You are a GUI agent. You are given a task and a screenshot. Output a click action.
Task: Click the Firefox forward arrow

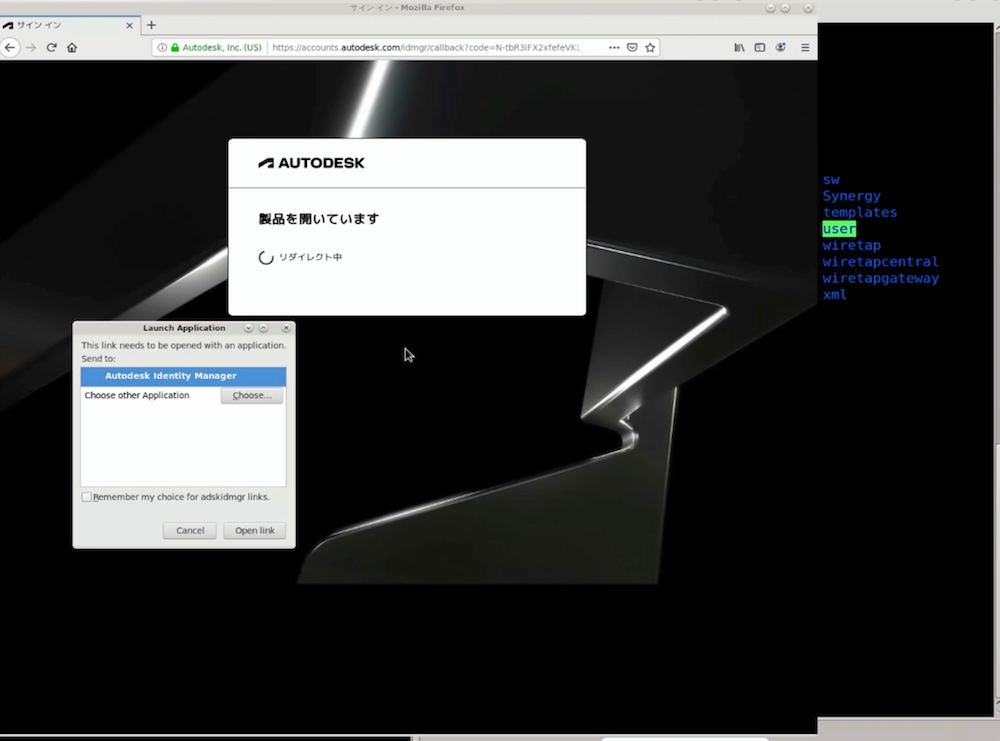click(31, 47)
